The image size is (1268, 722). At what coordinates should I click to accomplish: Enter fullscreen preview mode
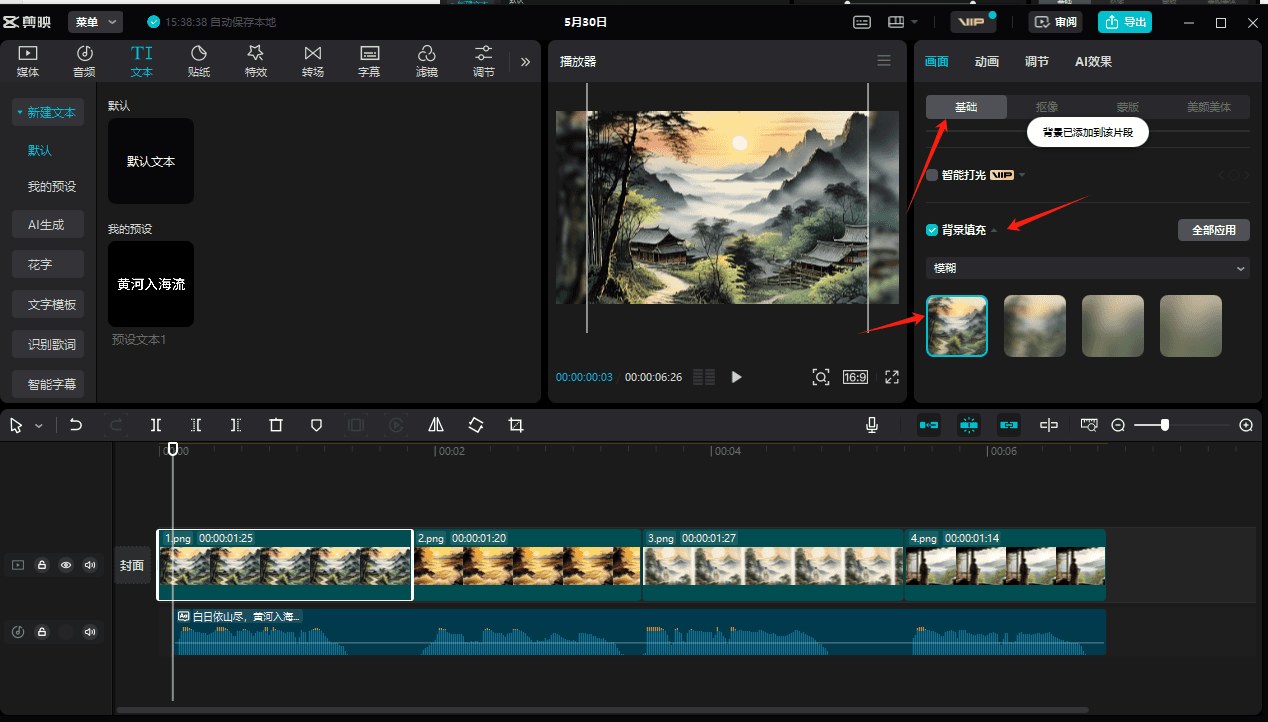coord(892,377)
